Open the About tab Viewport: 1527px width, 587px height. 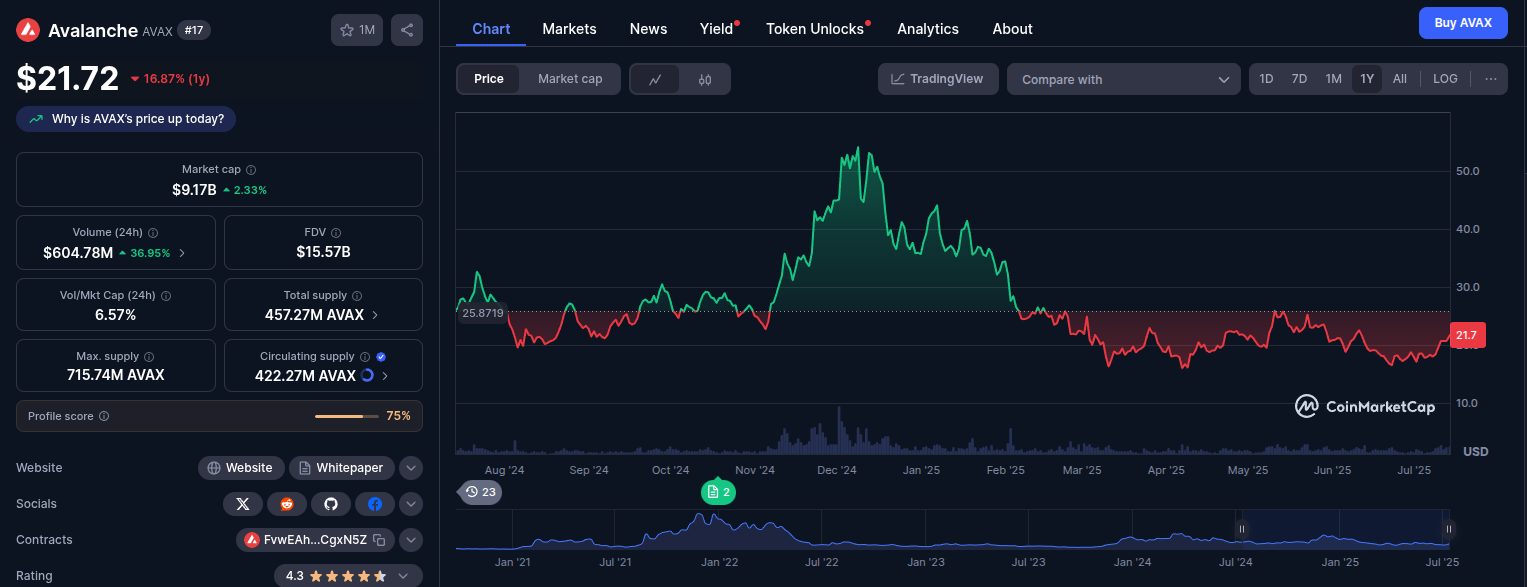[1012, 29]
